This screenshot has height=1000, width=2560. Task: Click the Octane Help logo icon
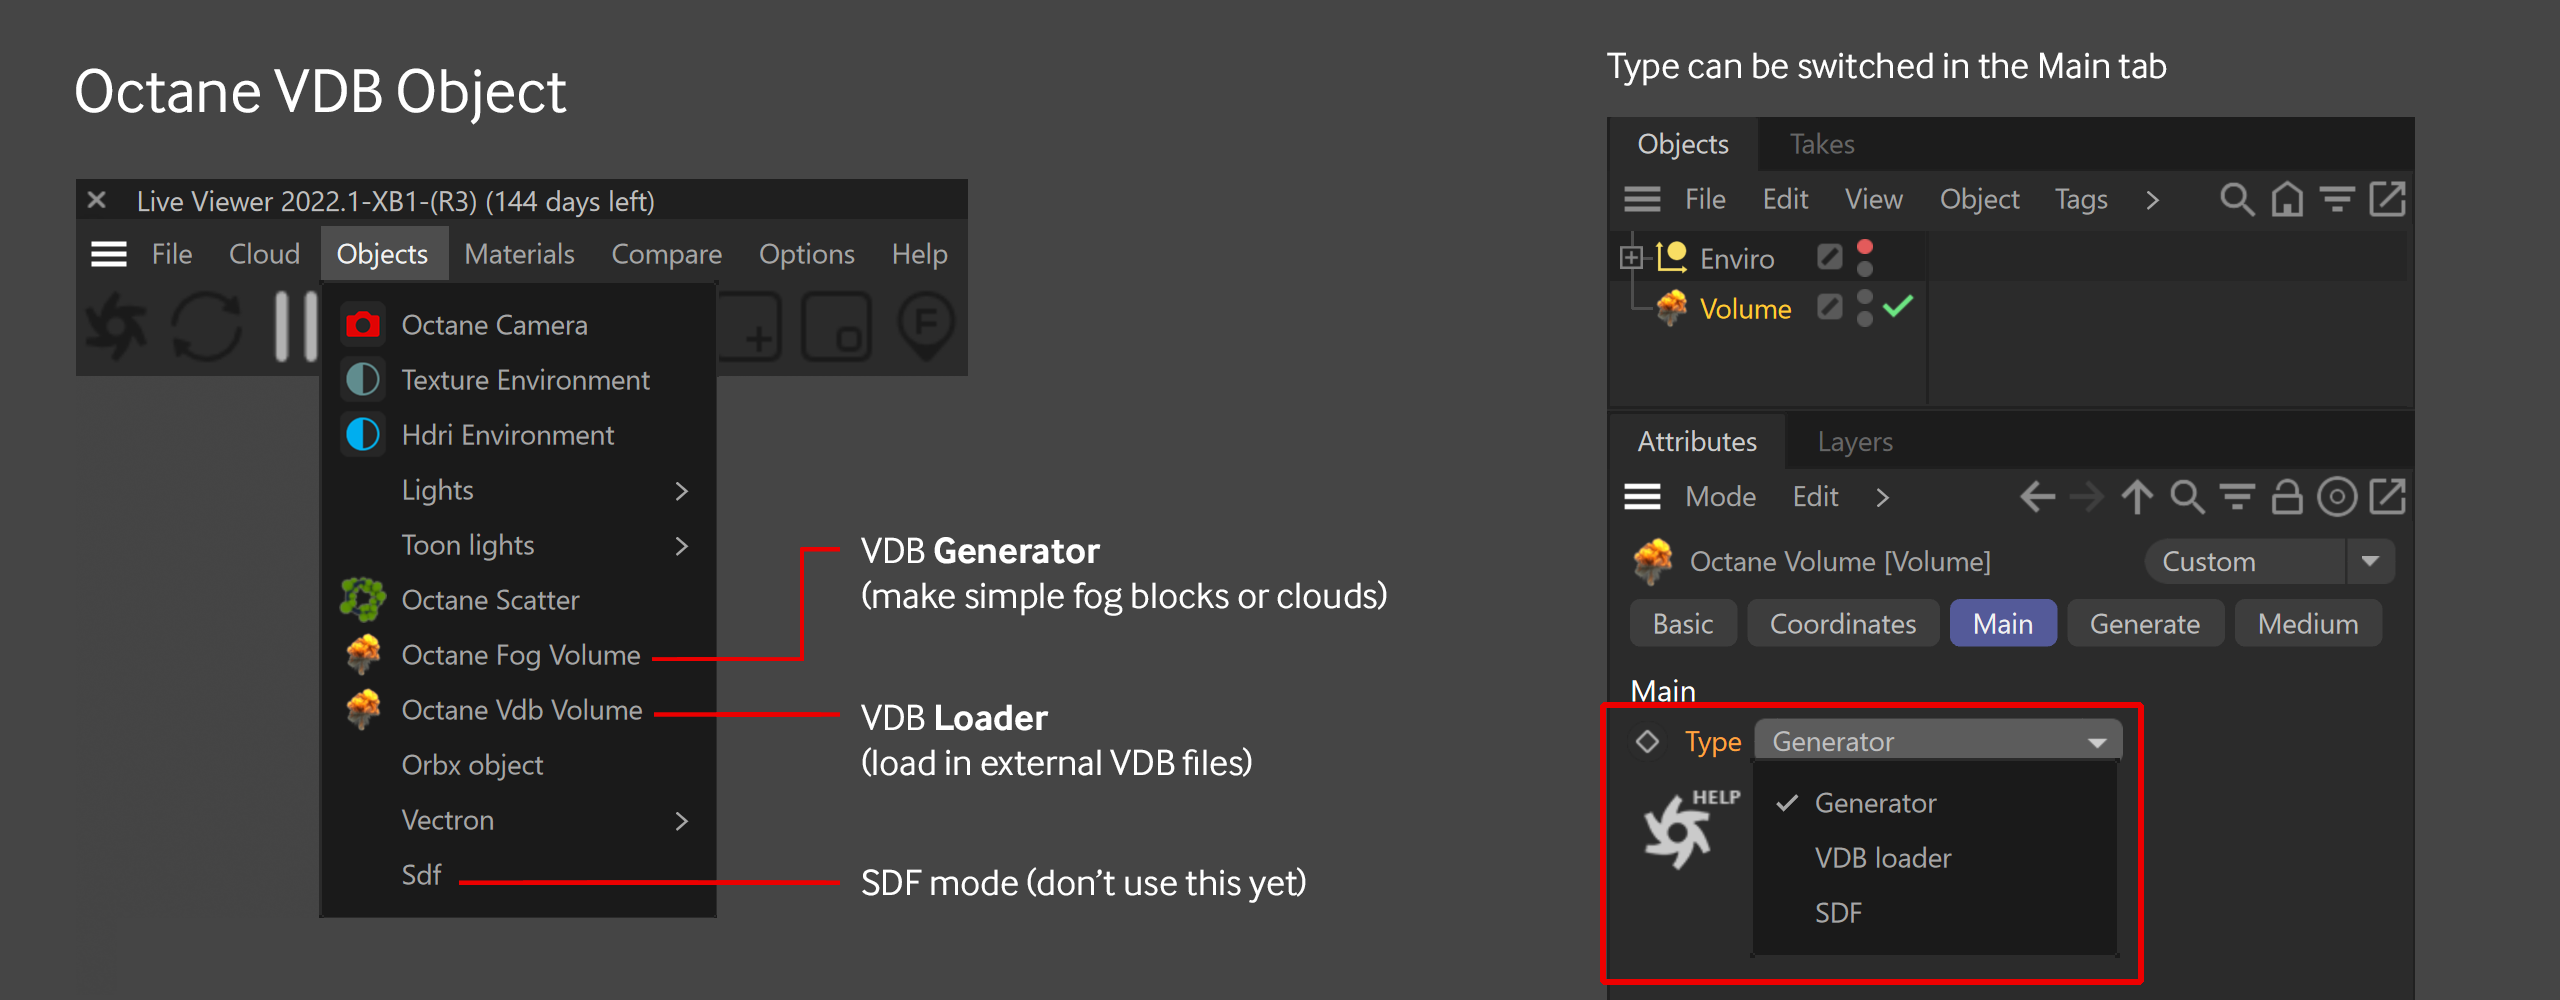(1680, 832)
